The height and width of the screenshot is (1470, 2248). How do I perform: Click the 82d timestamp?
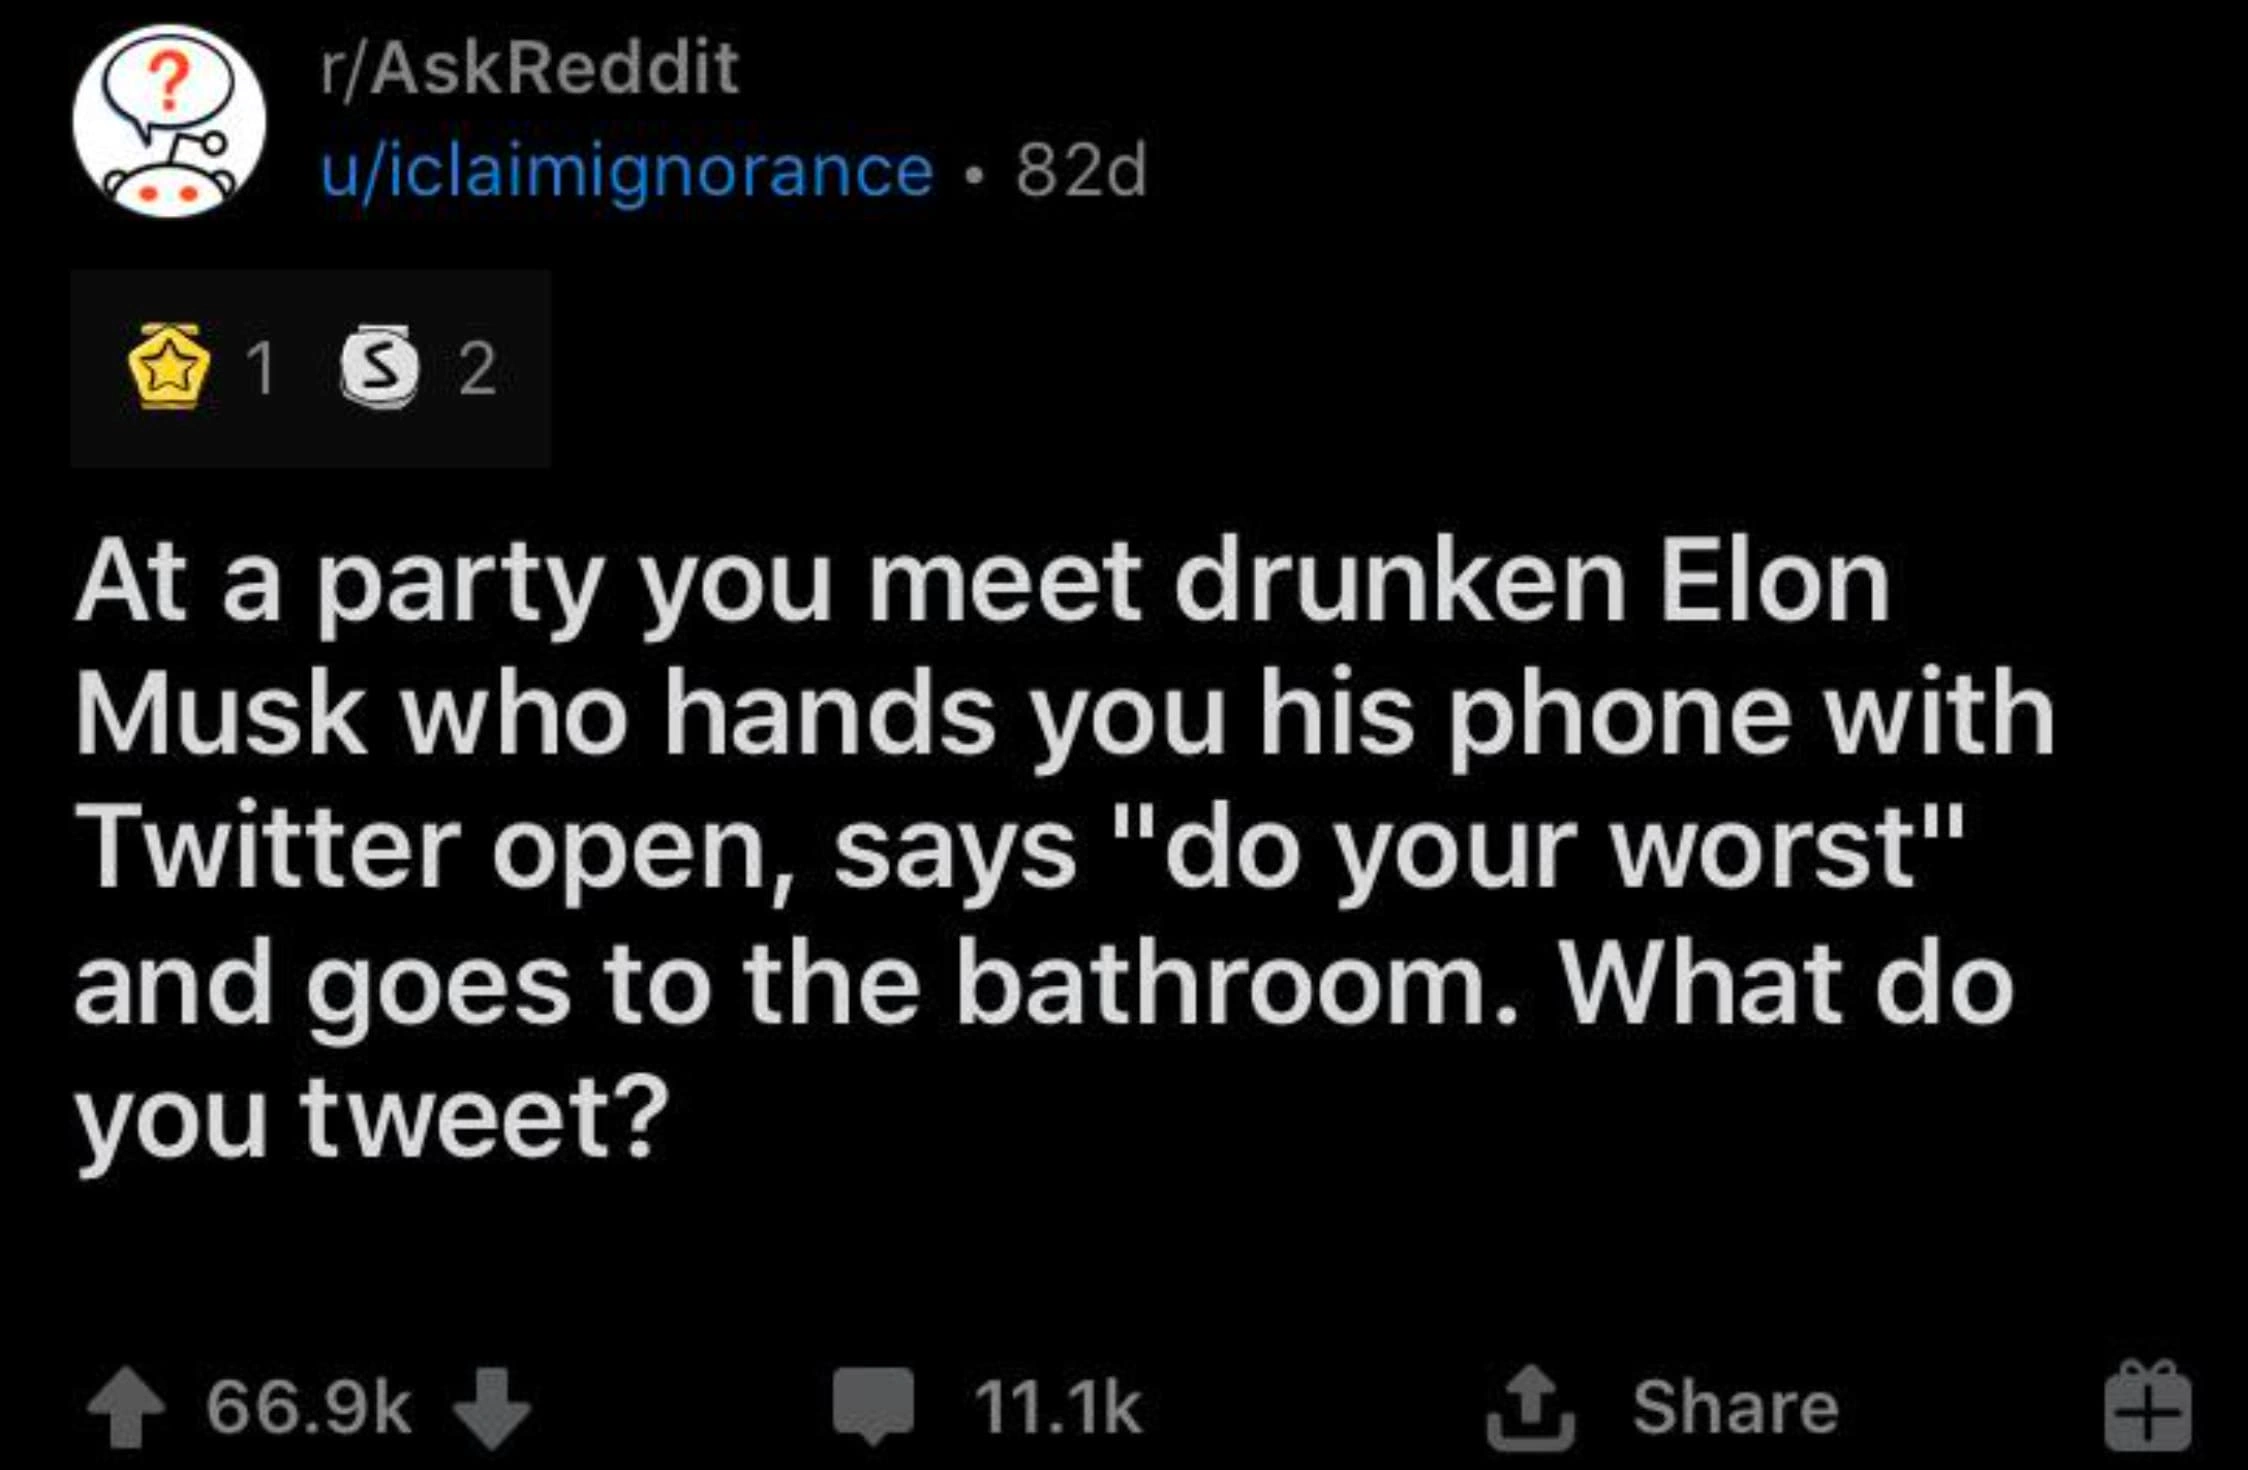[x=1080, y=170]
